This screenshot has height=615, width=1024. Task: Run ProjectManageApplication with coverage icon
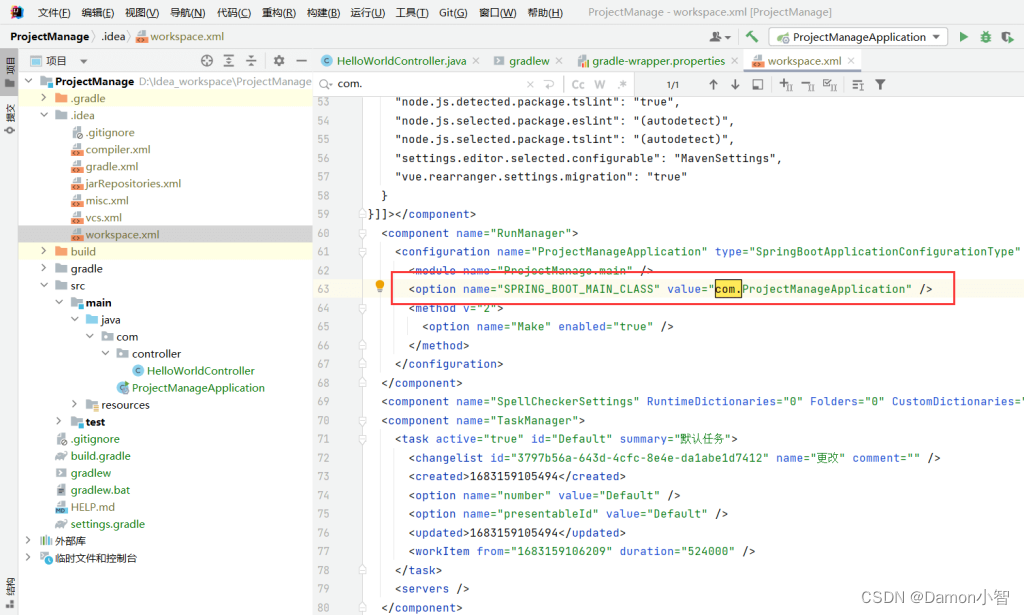[1009, 36]
